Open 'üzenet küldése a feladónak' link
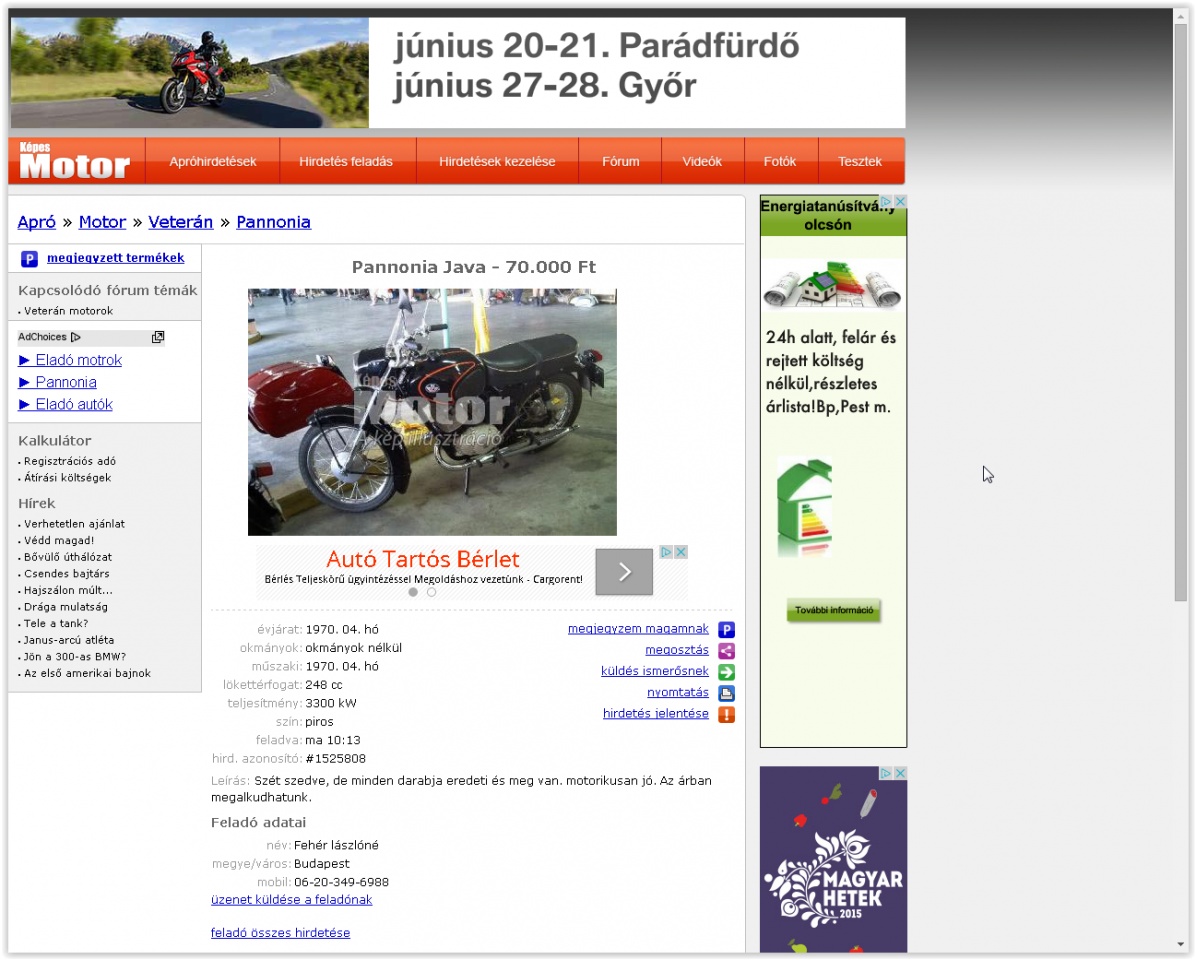 point(291,900)
